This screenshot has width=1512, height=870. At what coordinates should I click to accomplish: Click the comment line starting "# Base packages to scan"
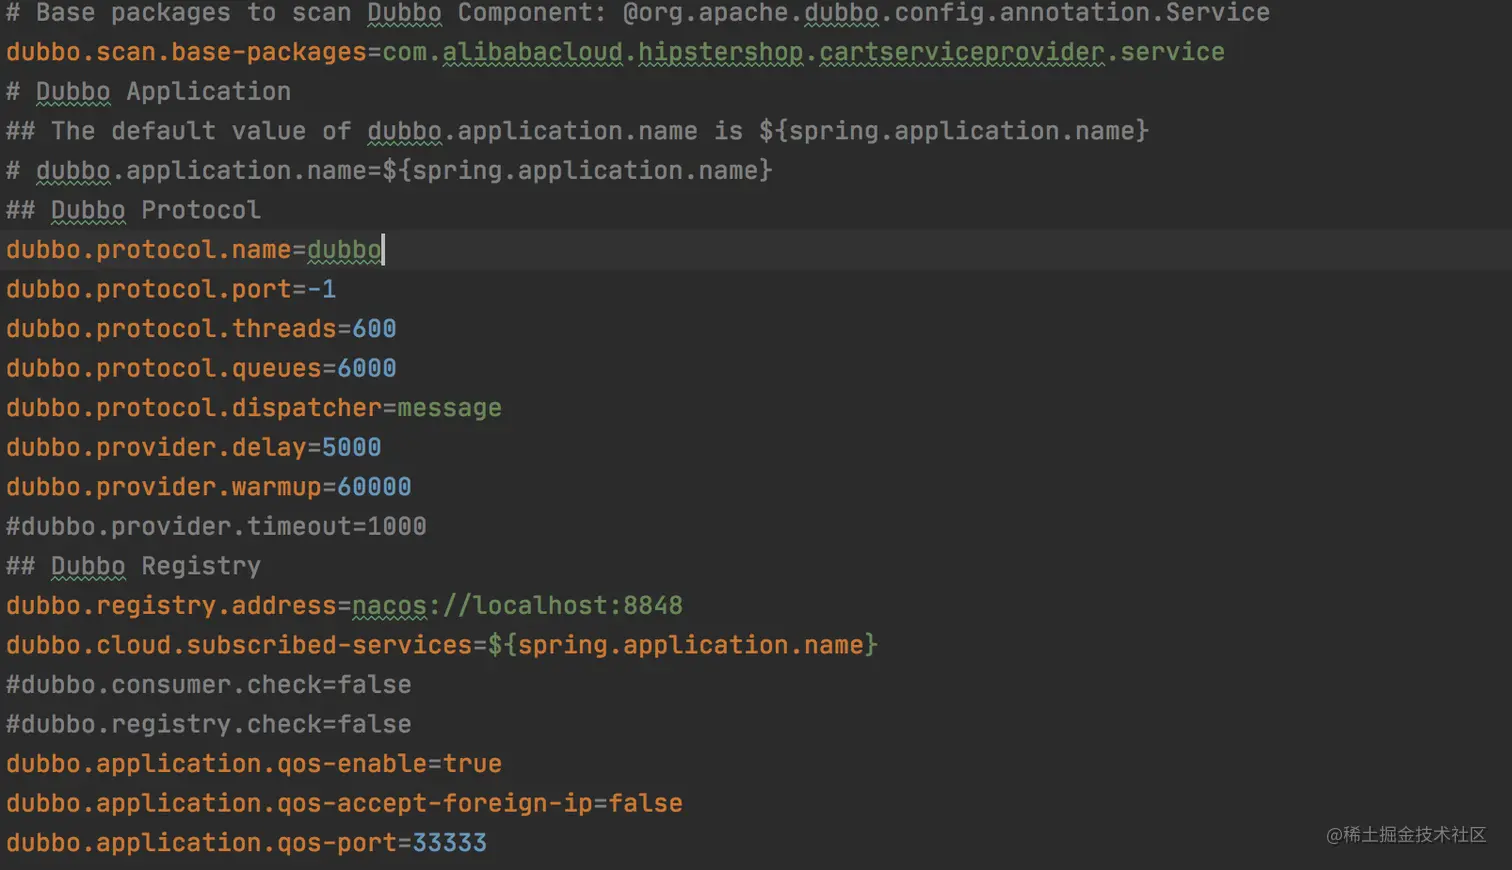pos(638,13)
